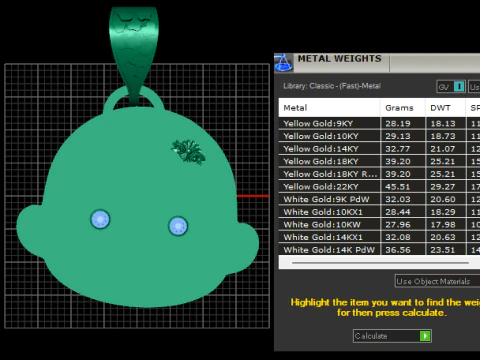The image size is (480, 360).
Task: Select the Yellow Gold:18KY R... row
Action: (379, 174)
